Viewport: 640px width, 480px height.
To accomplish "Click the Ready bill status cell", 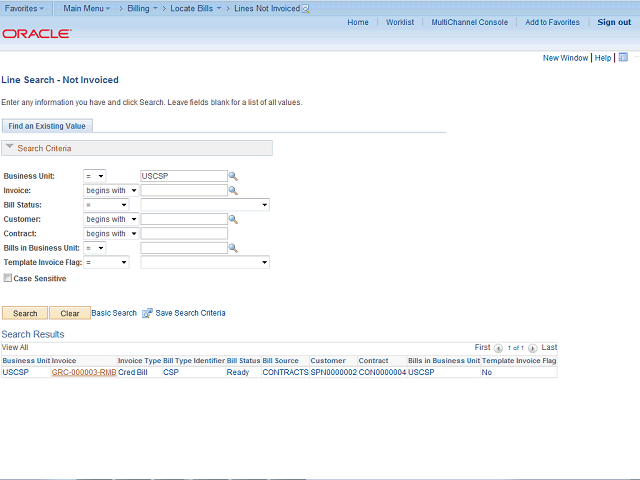I will pyautogui.click(x=238, y=372).
